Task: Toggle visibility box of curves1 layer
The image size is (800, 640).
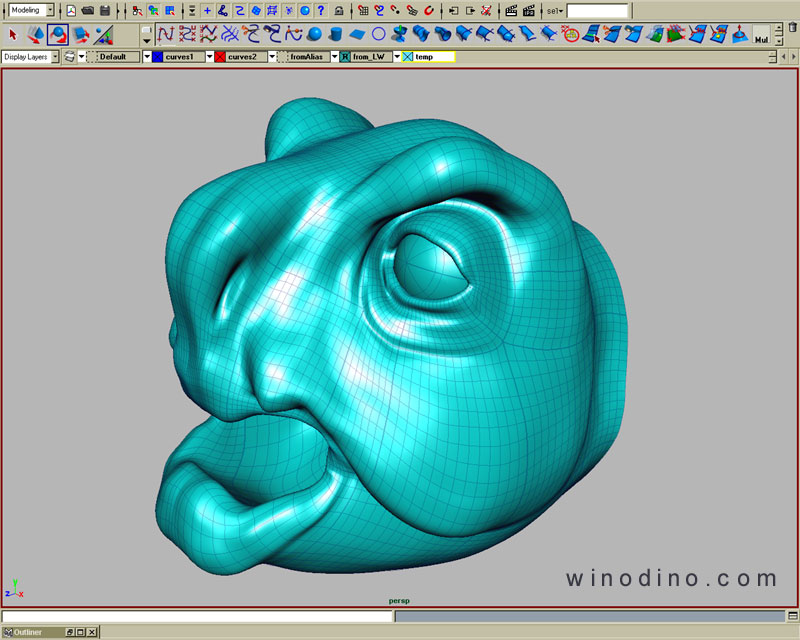Action: pyautogui.click(x=158, y=57)
